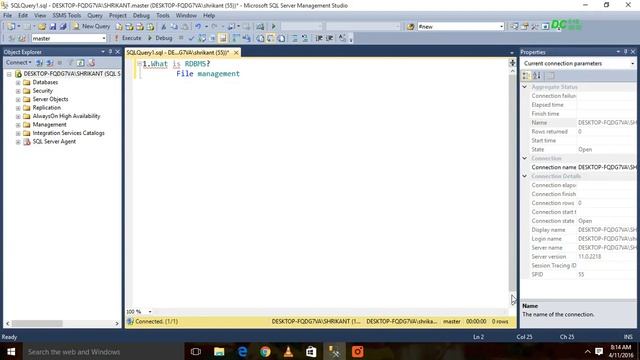The width and height of the screenshot is (640, 360).
Task: Click the Save icon in toolbar
Action: [53, 27]
